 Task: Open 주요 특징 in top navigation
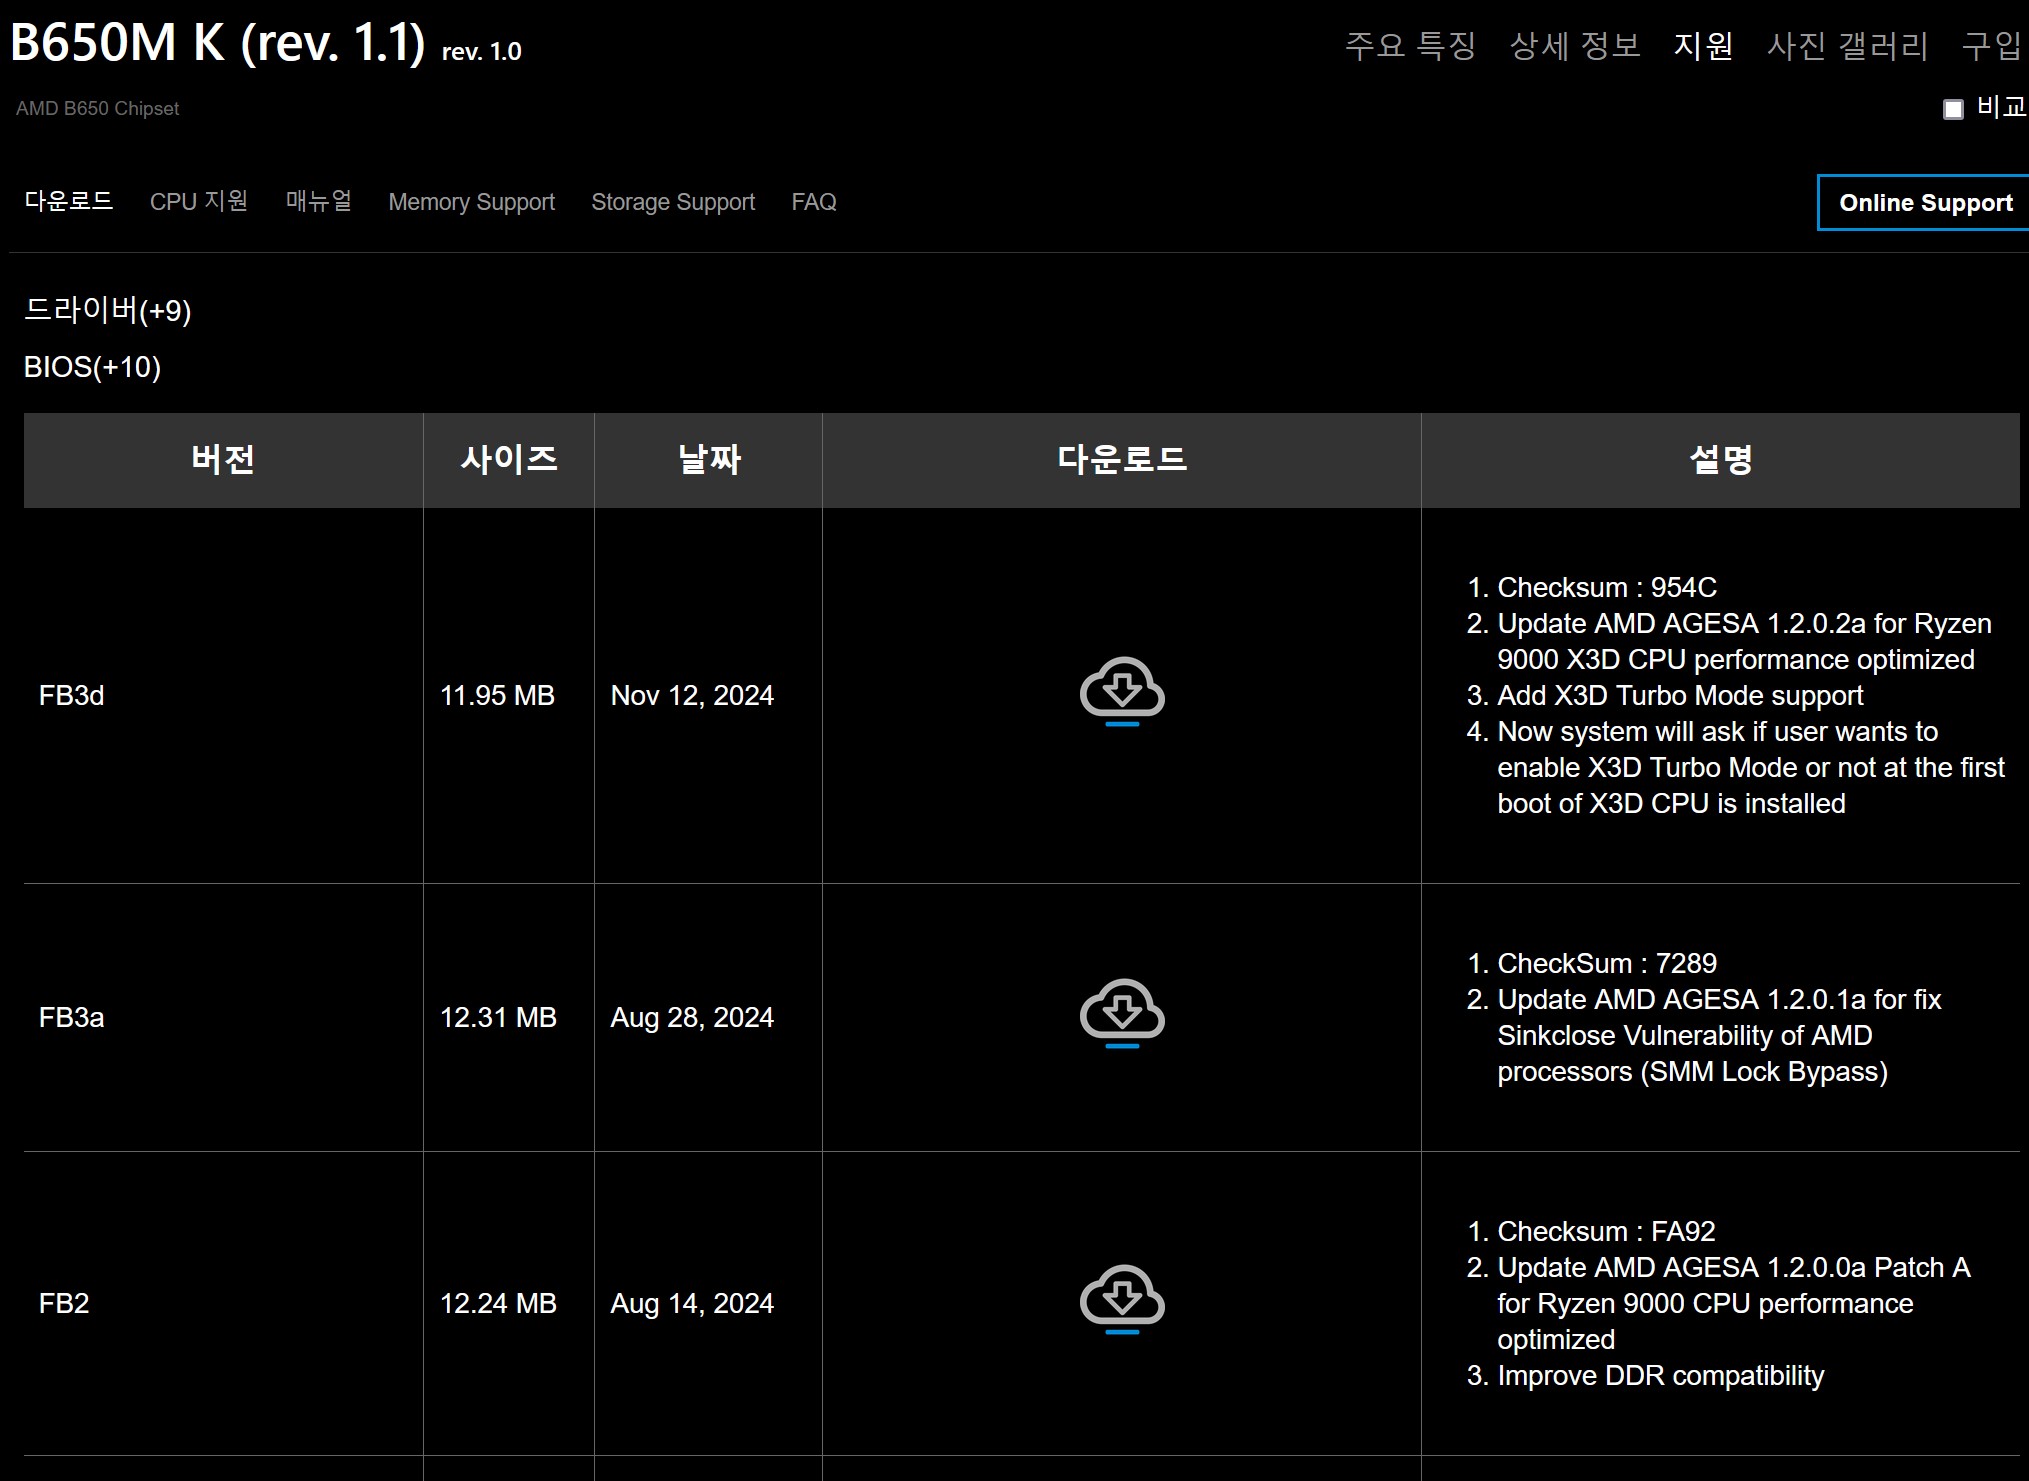[x=1410, y=45]
